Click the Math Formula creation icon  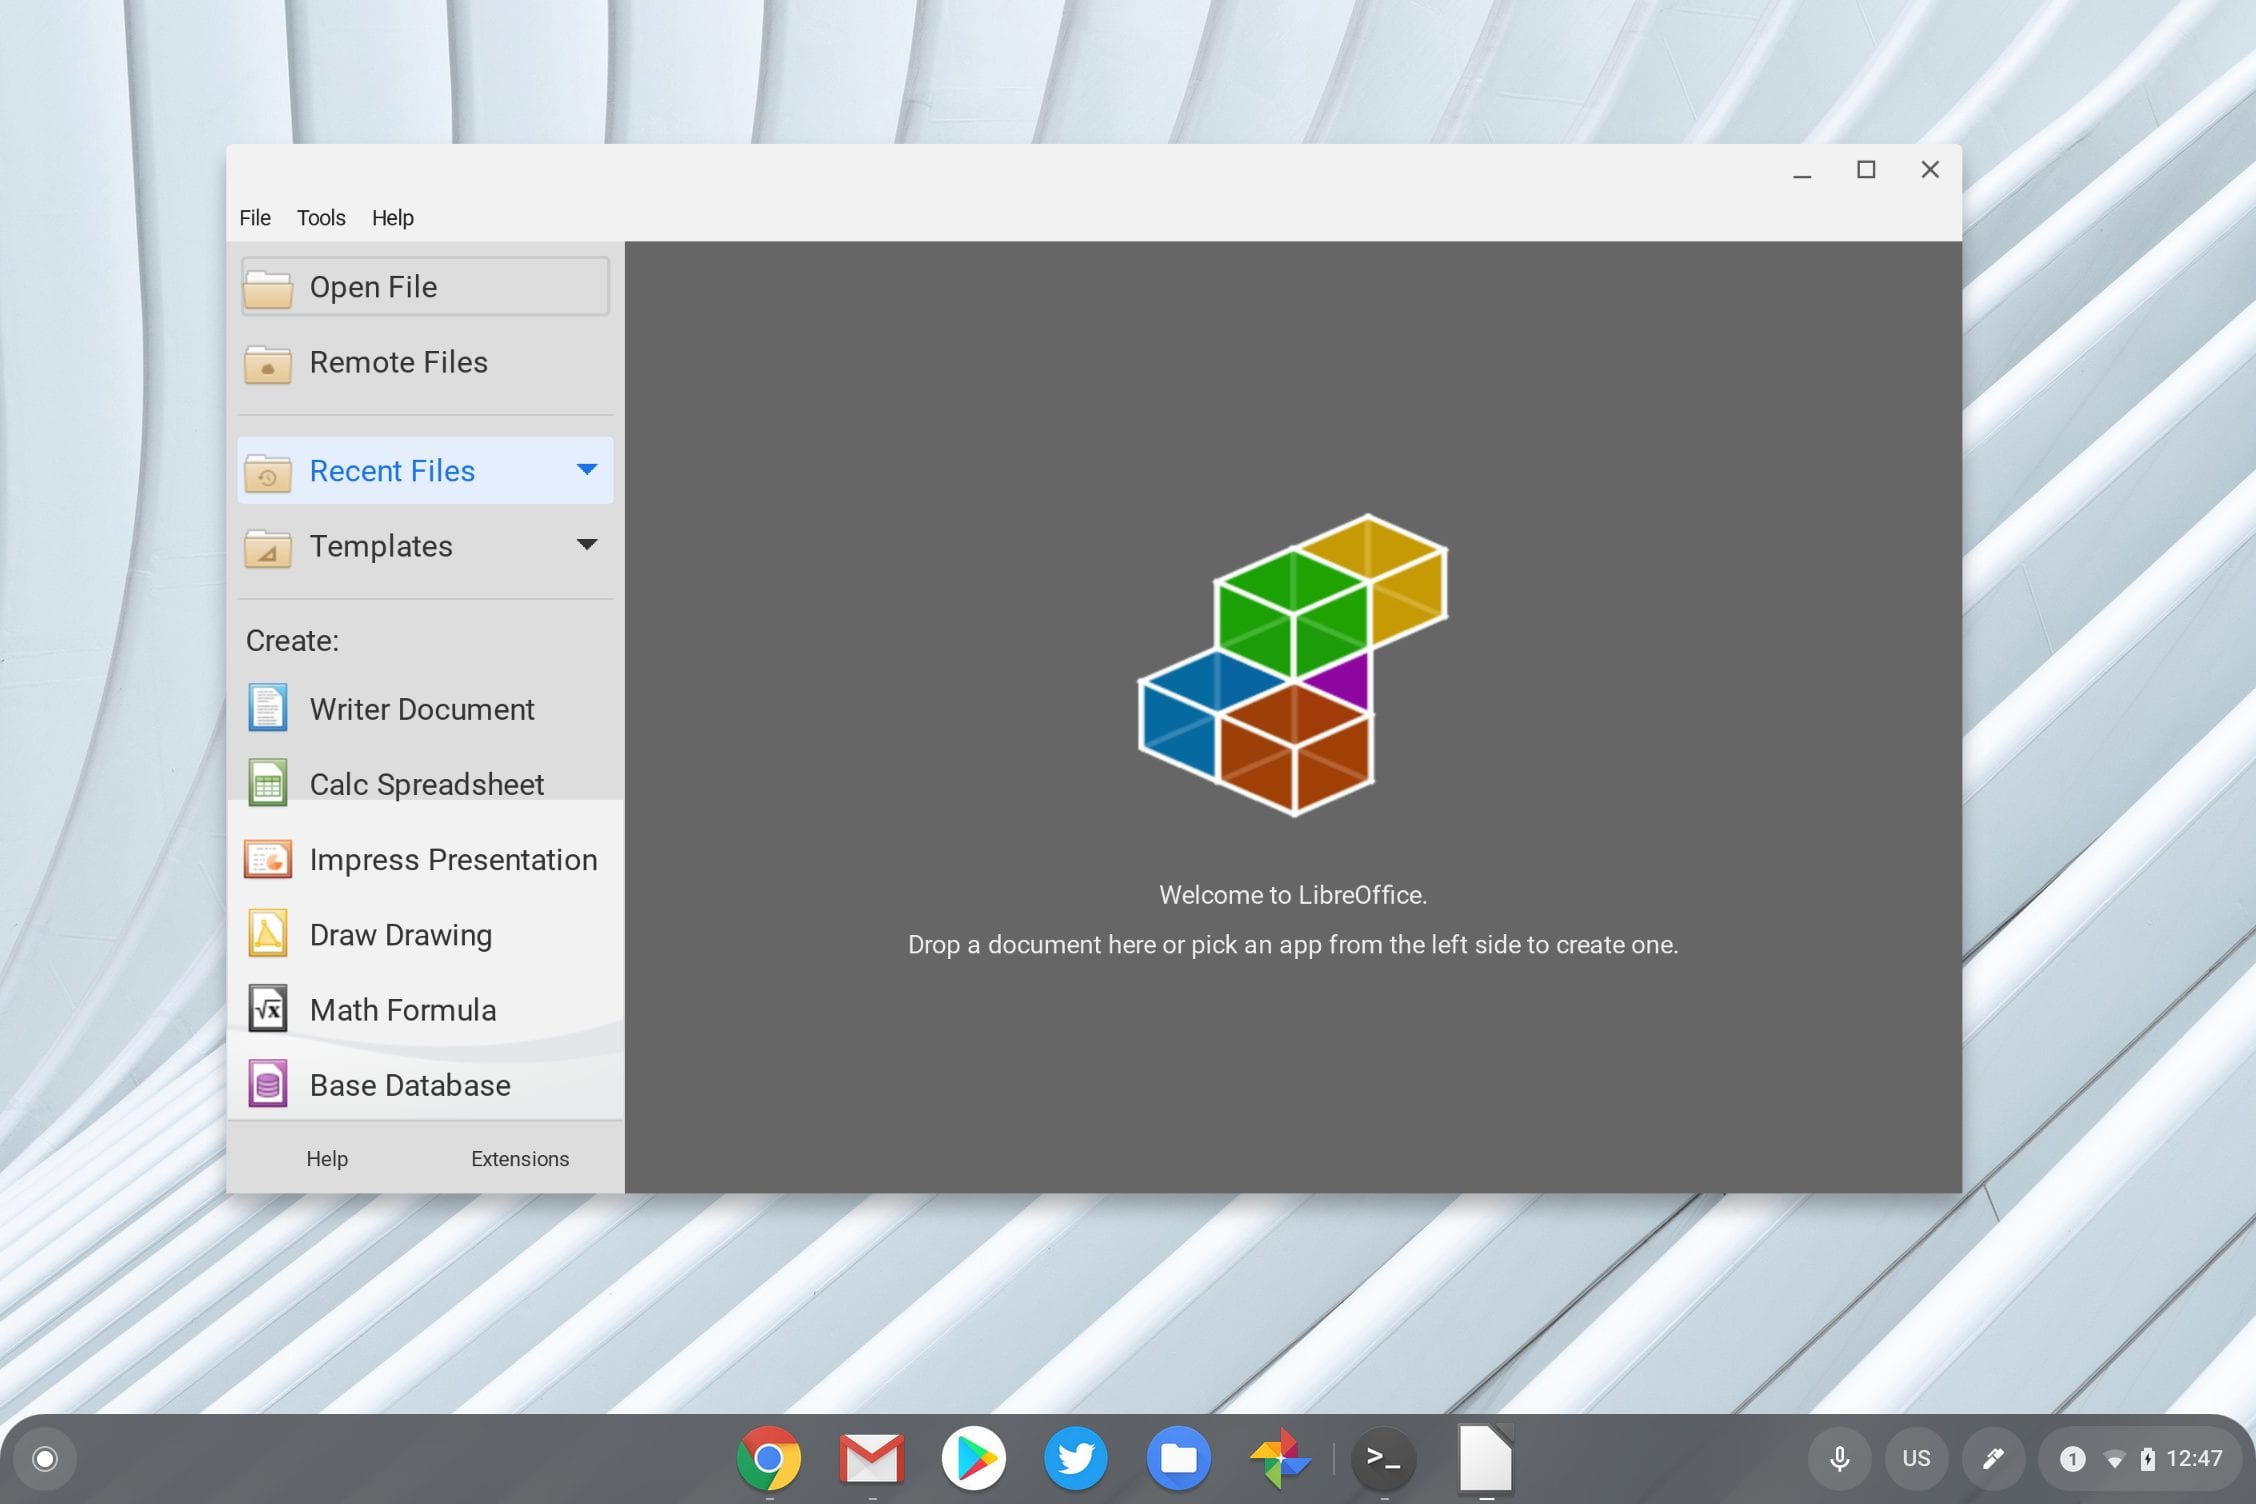270,1009
